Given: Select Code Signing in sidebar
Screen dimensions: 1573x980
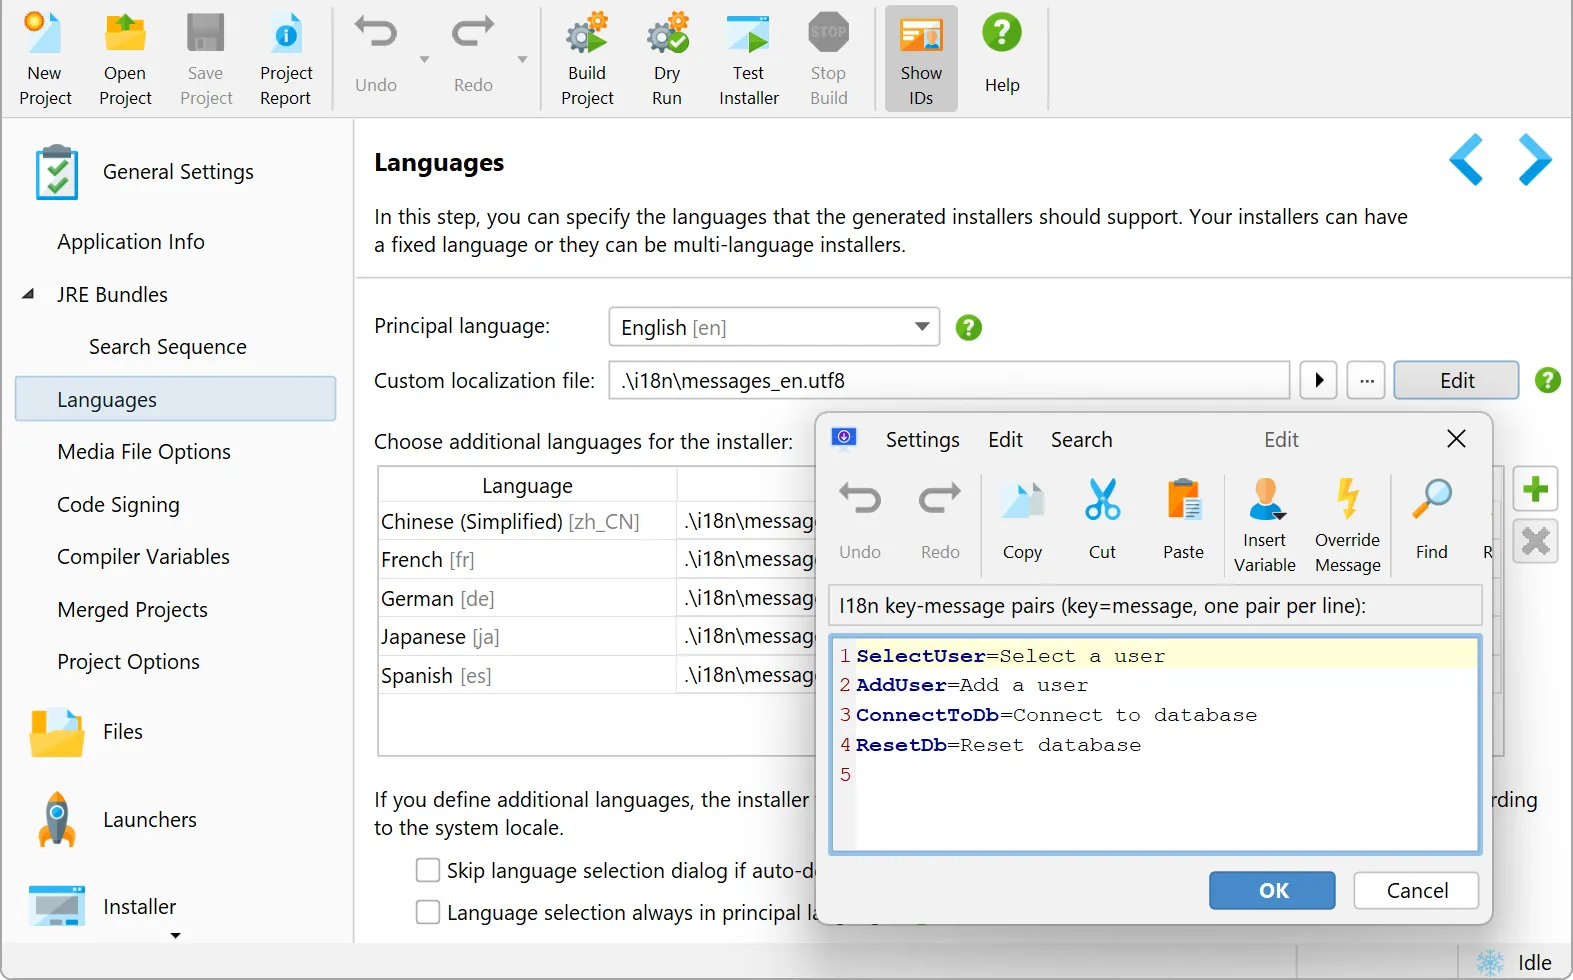Looking at the screenshot, I should (x=118, y=505).
